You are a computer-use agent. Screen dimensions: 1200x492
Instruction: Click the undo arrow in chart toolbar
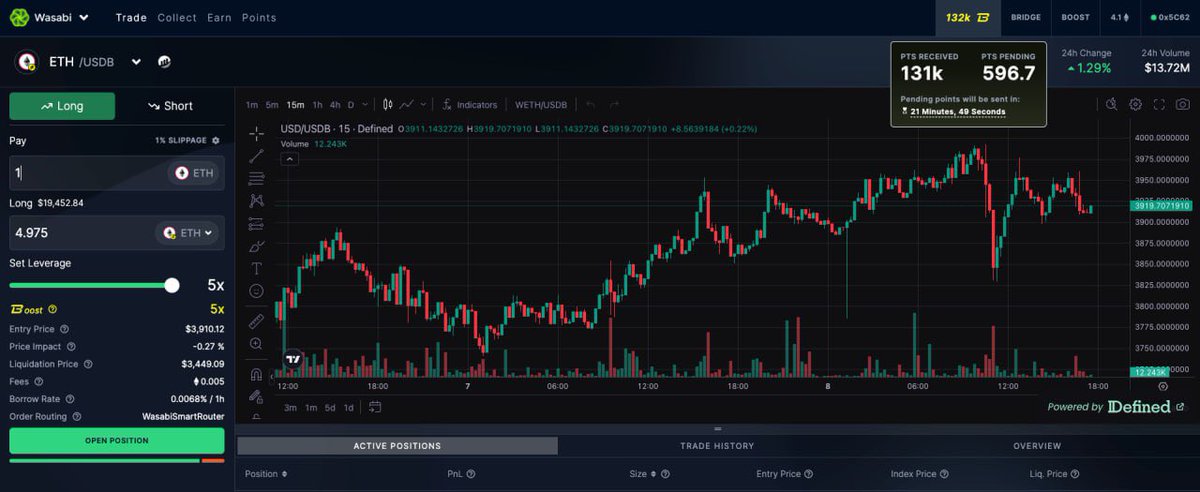(x=590, y=104)
